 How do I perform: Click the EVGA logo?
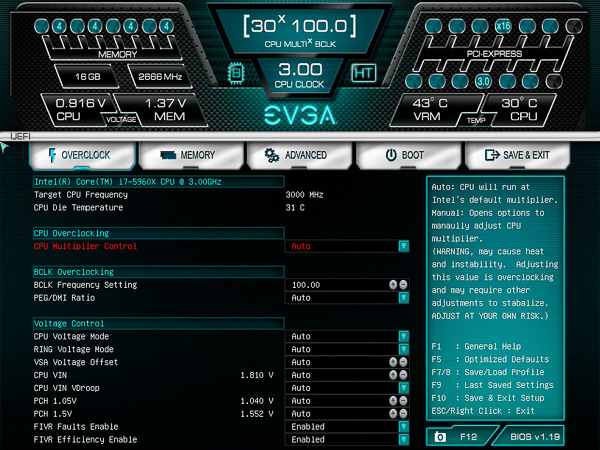(x=300, y=115)
